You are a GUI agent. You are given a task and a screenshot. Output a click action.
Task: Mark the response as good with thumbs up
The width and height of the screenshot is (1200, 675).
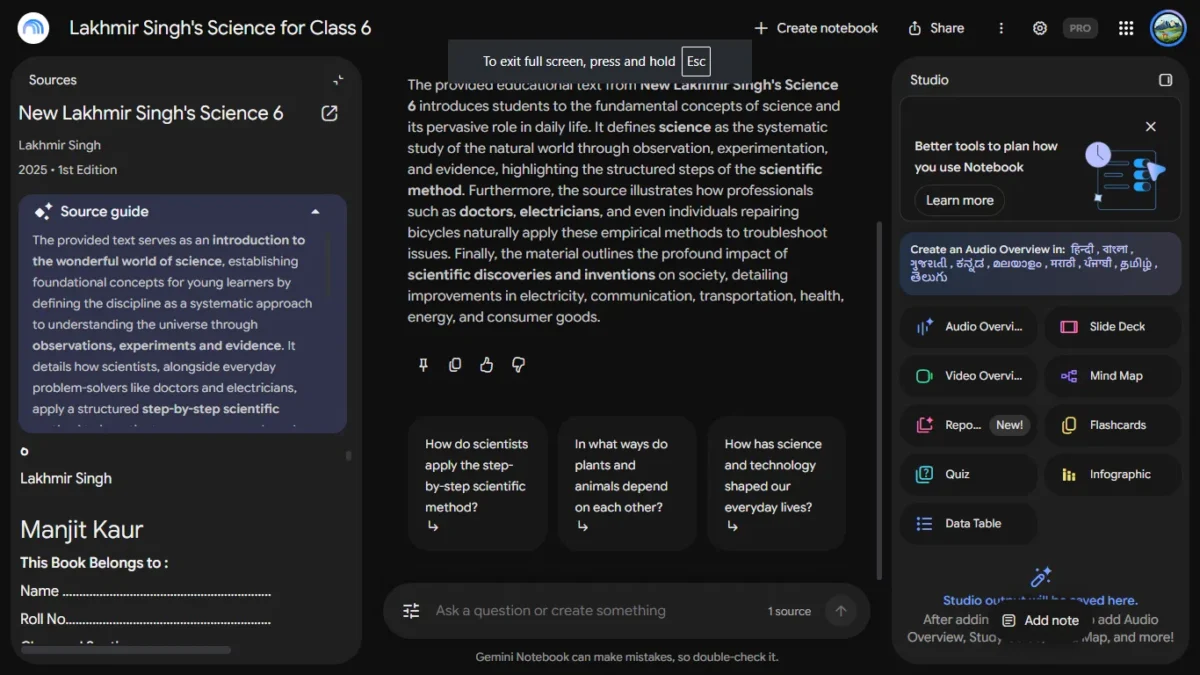(487, 365)
